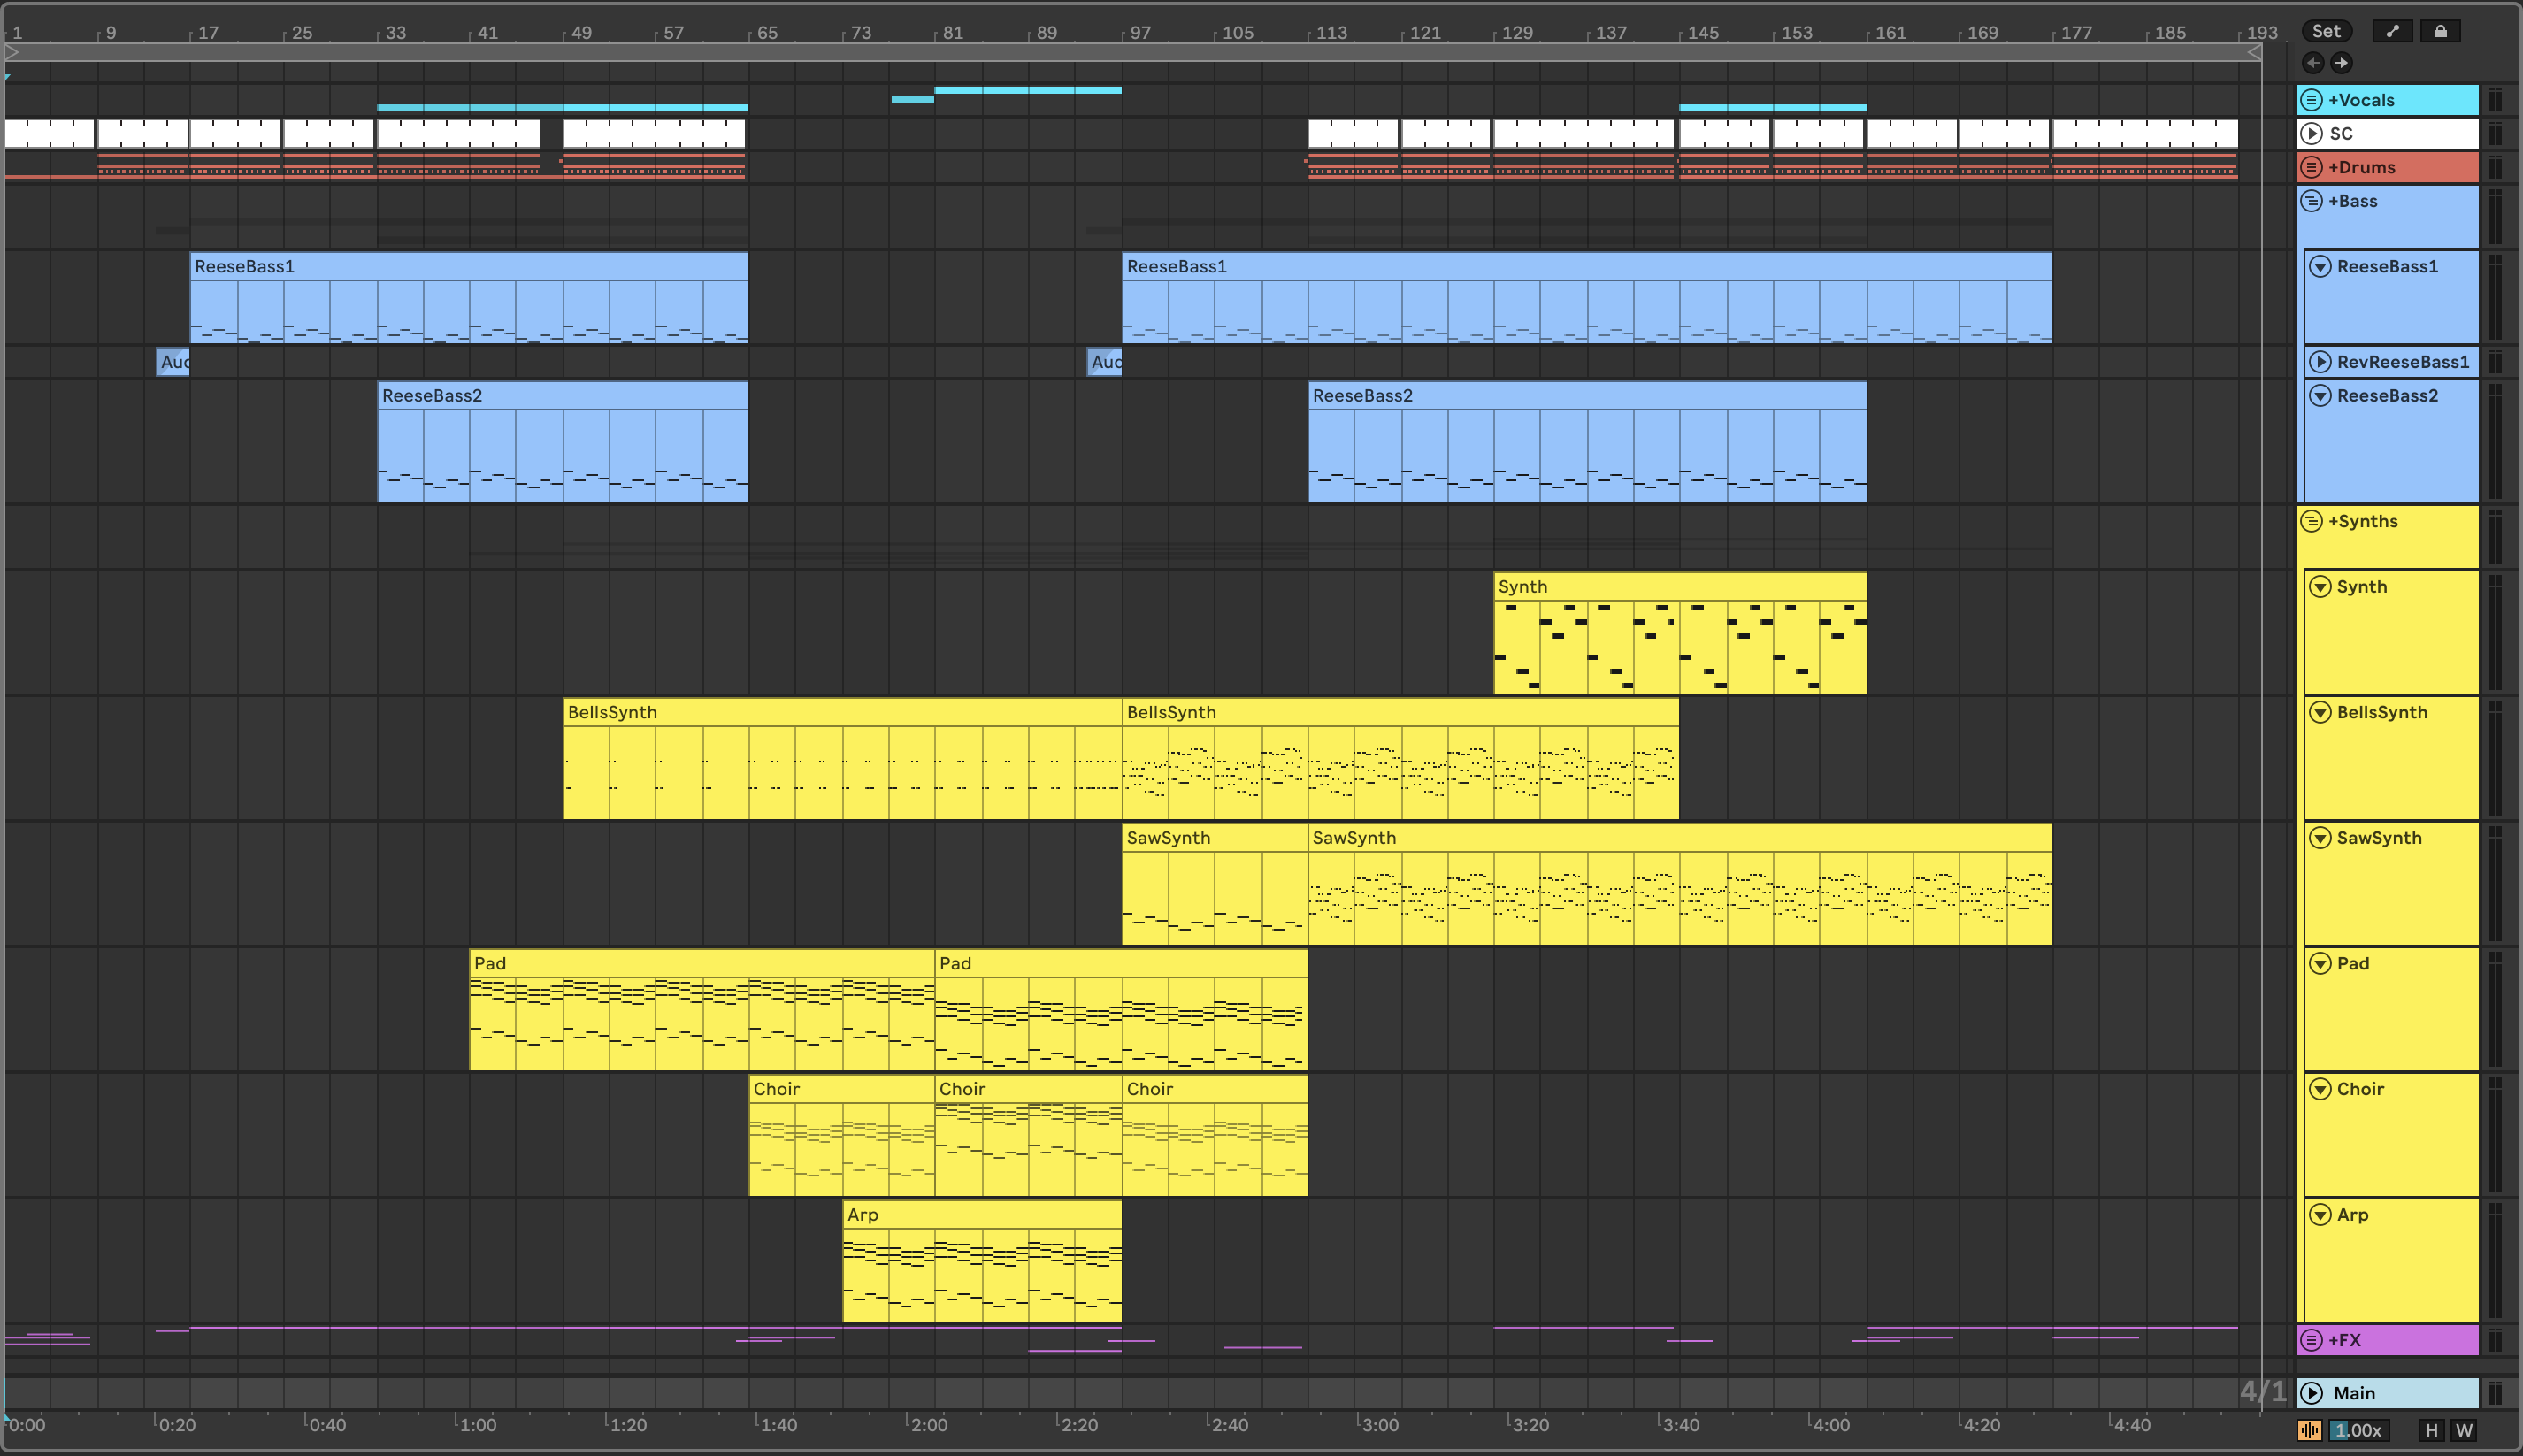Screen dimensions: 2523x1456
Task: Click the 1.00x zoom field
Action: click(2358, 1430)
